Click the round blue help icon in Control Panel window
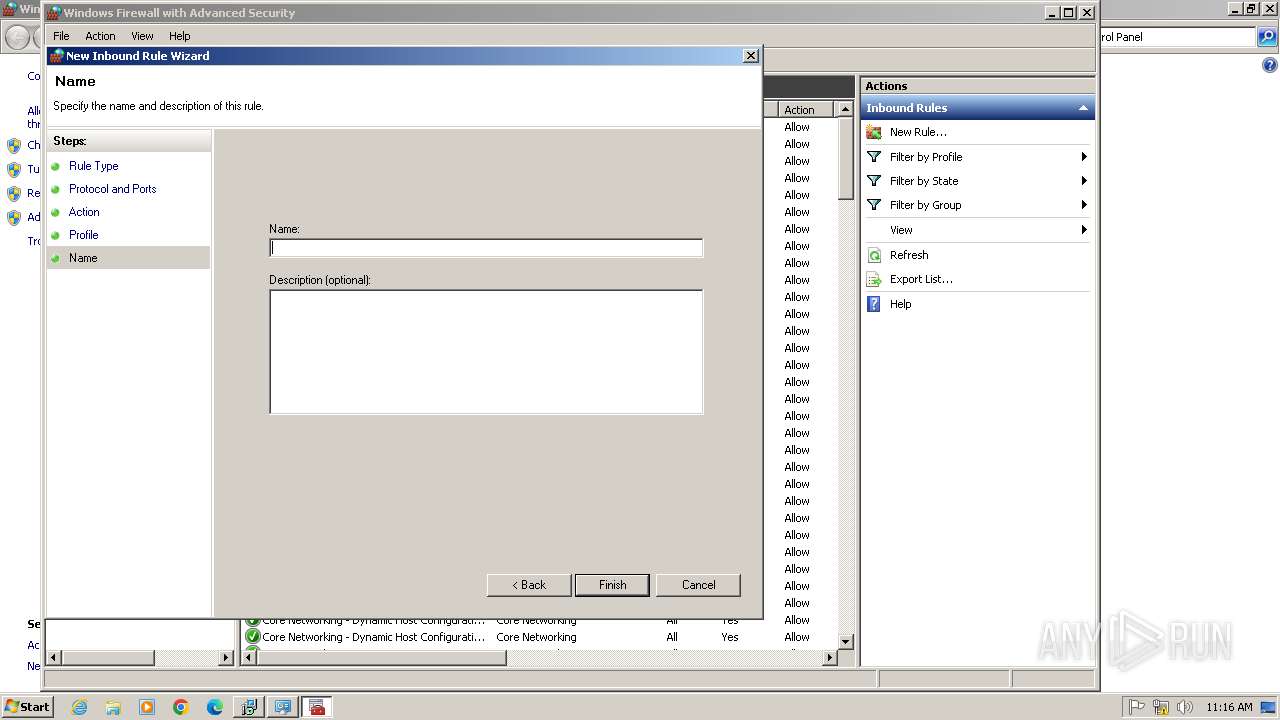Viewport: 1280px width, 720px height. 1270,66
